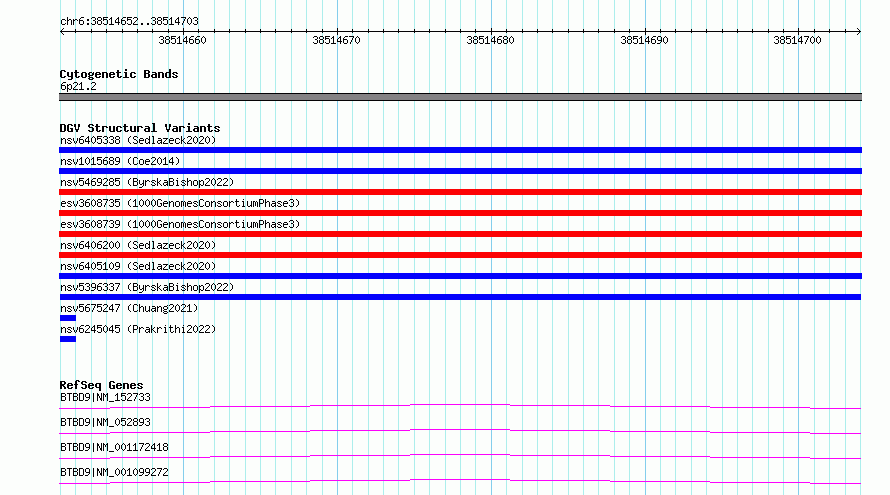
Task: Click the red bar for nsv6406200
Action: (x=460, y=255)
